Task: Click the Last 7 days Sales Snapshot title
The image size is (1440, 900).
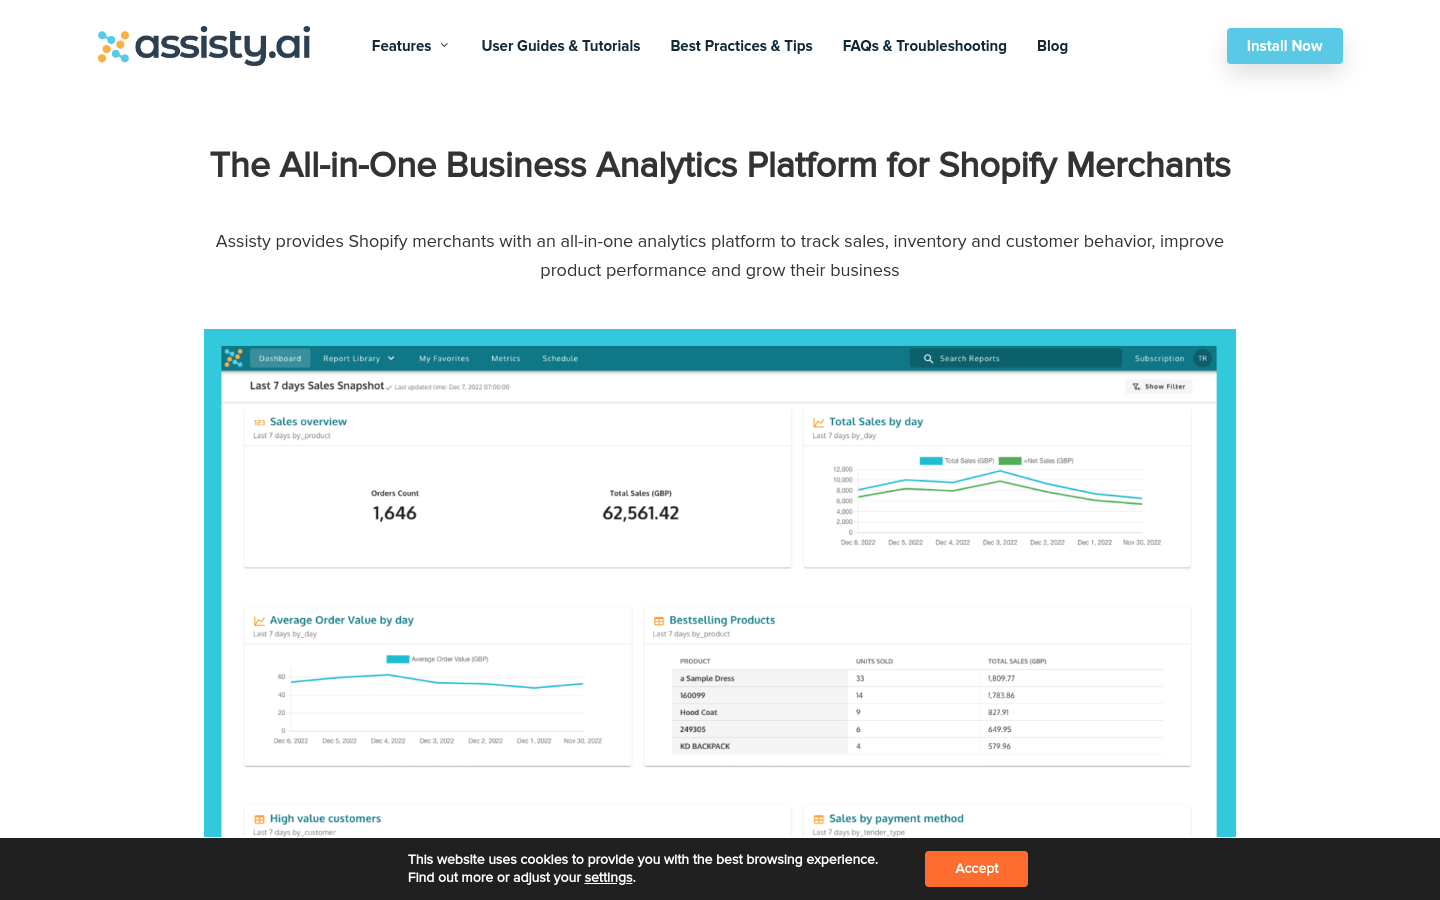Action: [x=317, y=386]
